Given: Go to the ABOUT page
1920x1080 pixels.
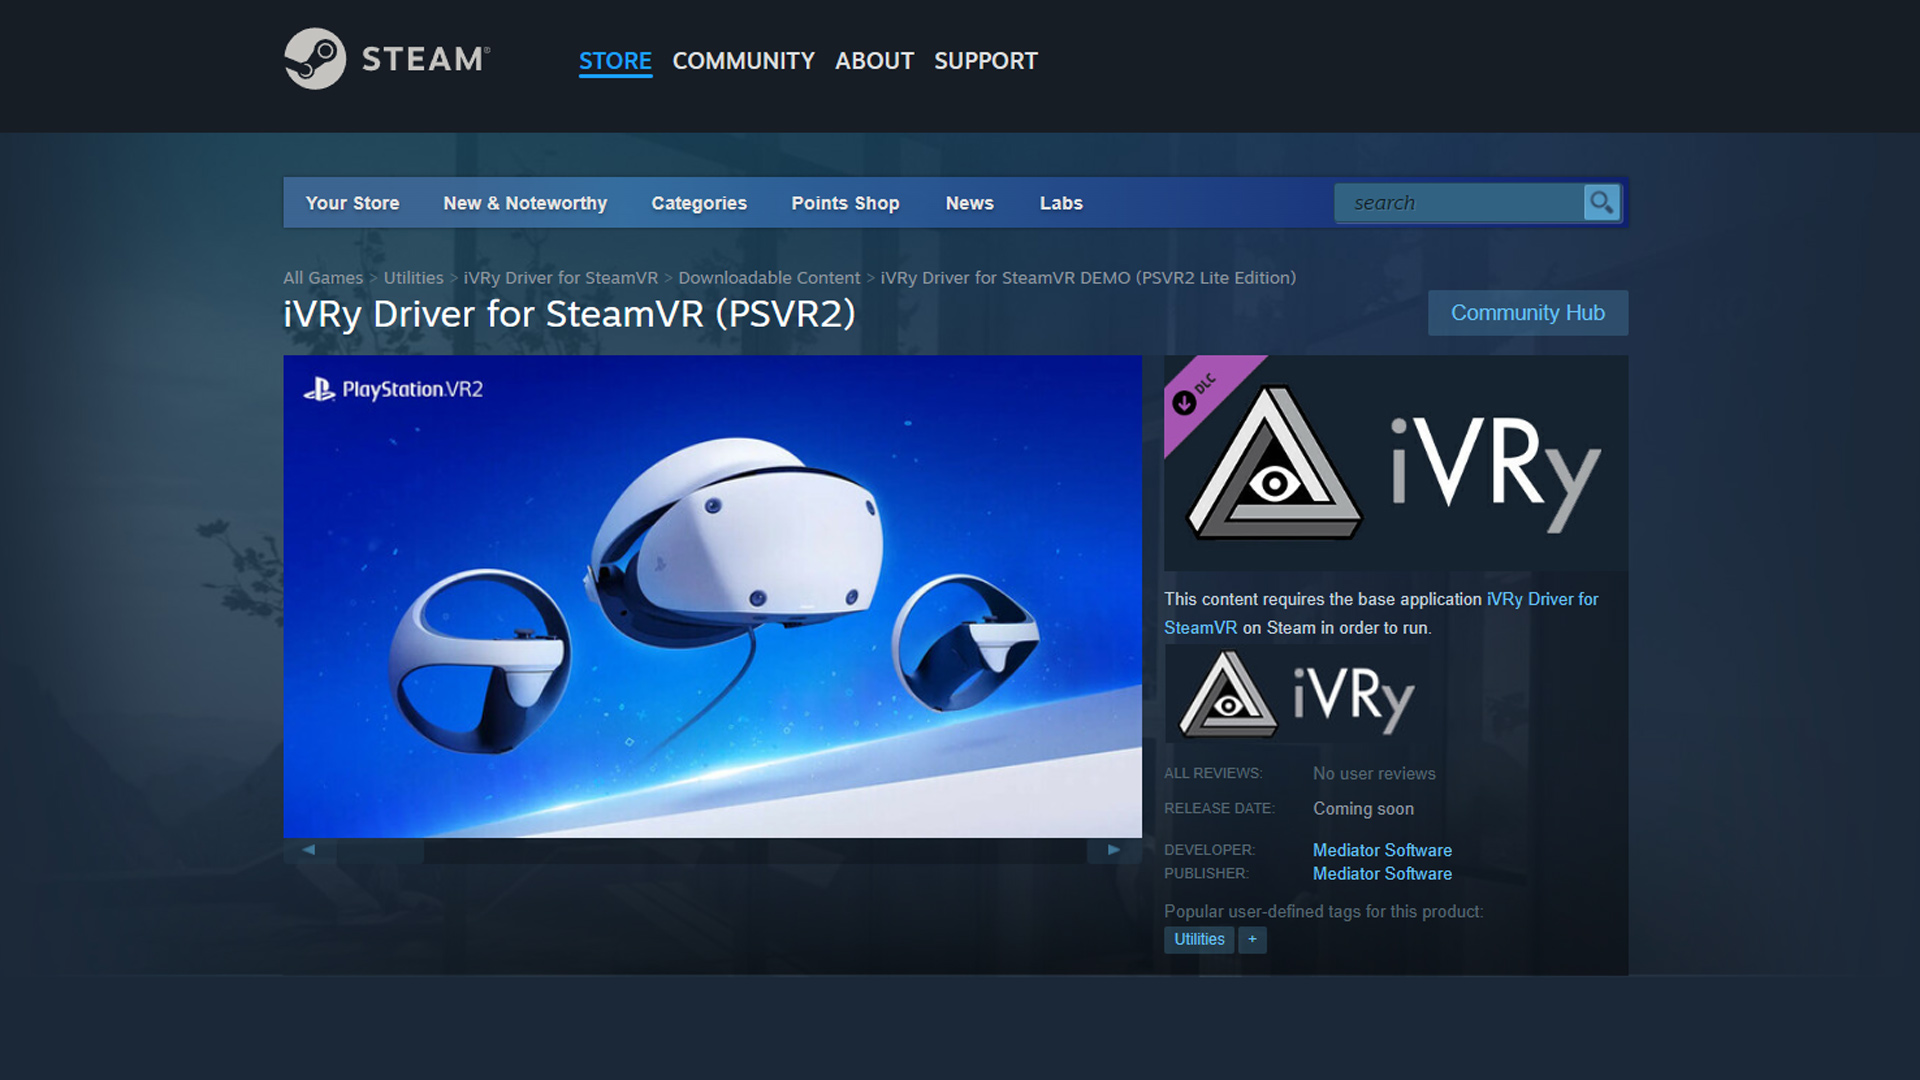Looking at the screenshot, I should coord(874,61).
